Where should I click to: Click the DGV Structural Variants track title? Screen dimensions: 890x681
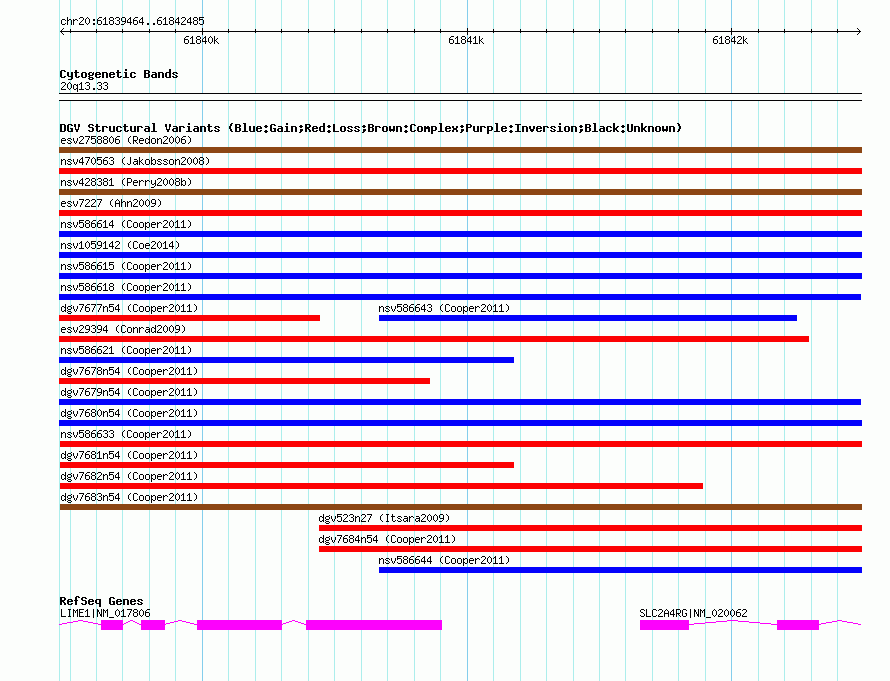[x=371, y=128]
